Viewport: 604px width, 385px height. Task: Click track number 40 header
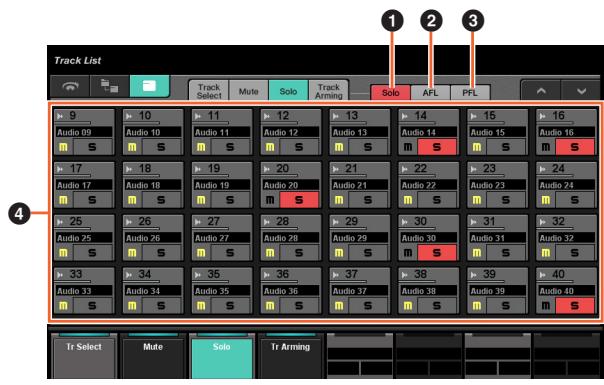click(559, 274)
